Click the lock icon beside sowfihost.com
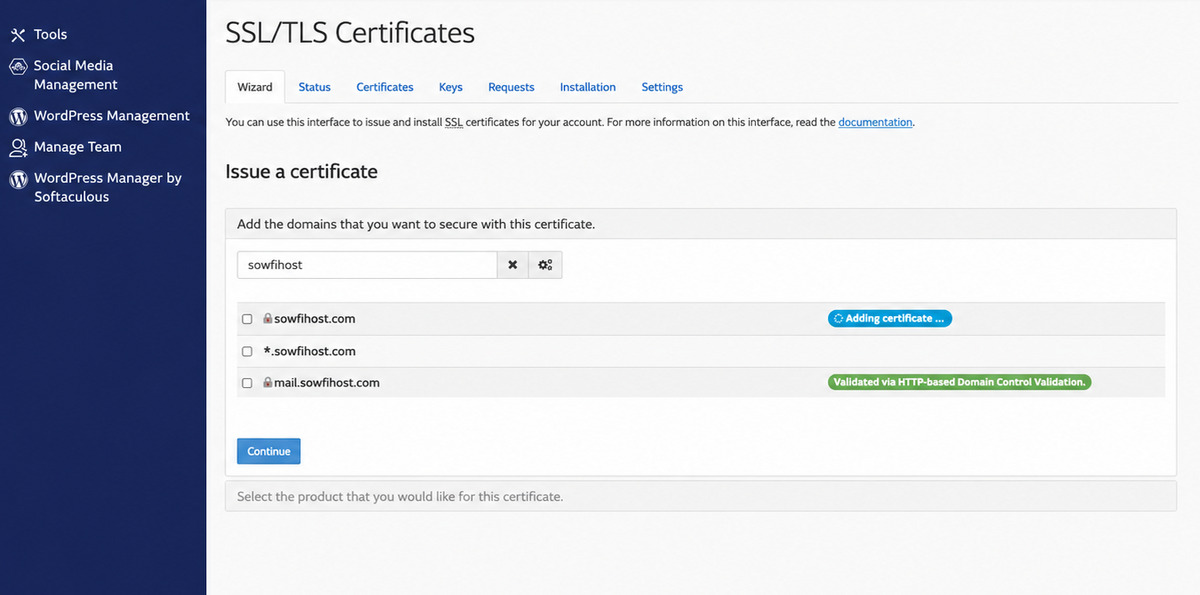The image size is (1200, 595). (268, 319)
